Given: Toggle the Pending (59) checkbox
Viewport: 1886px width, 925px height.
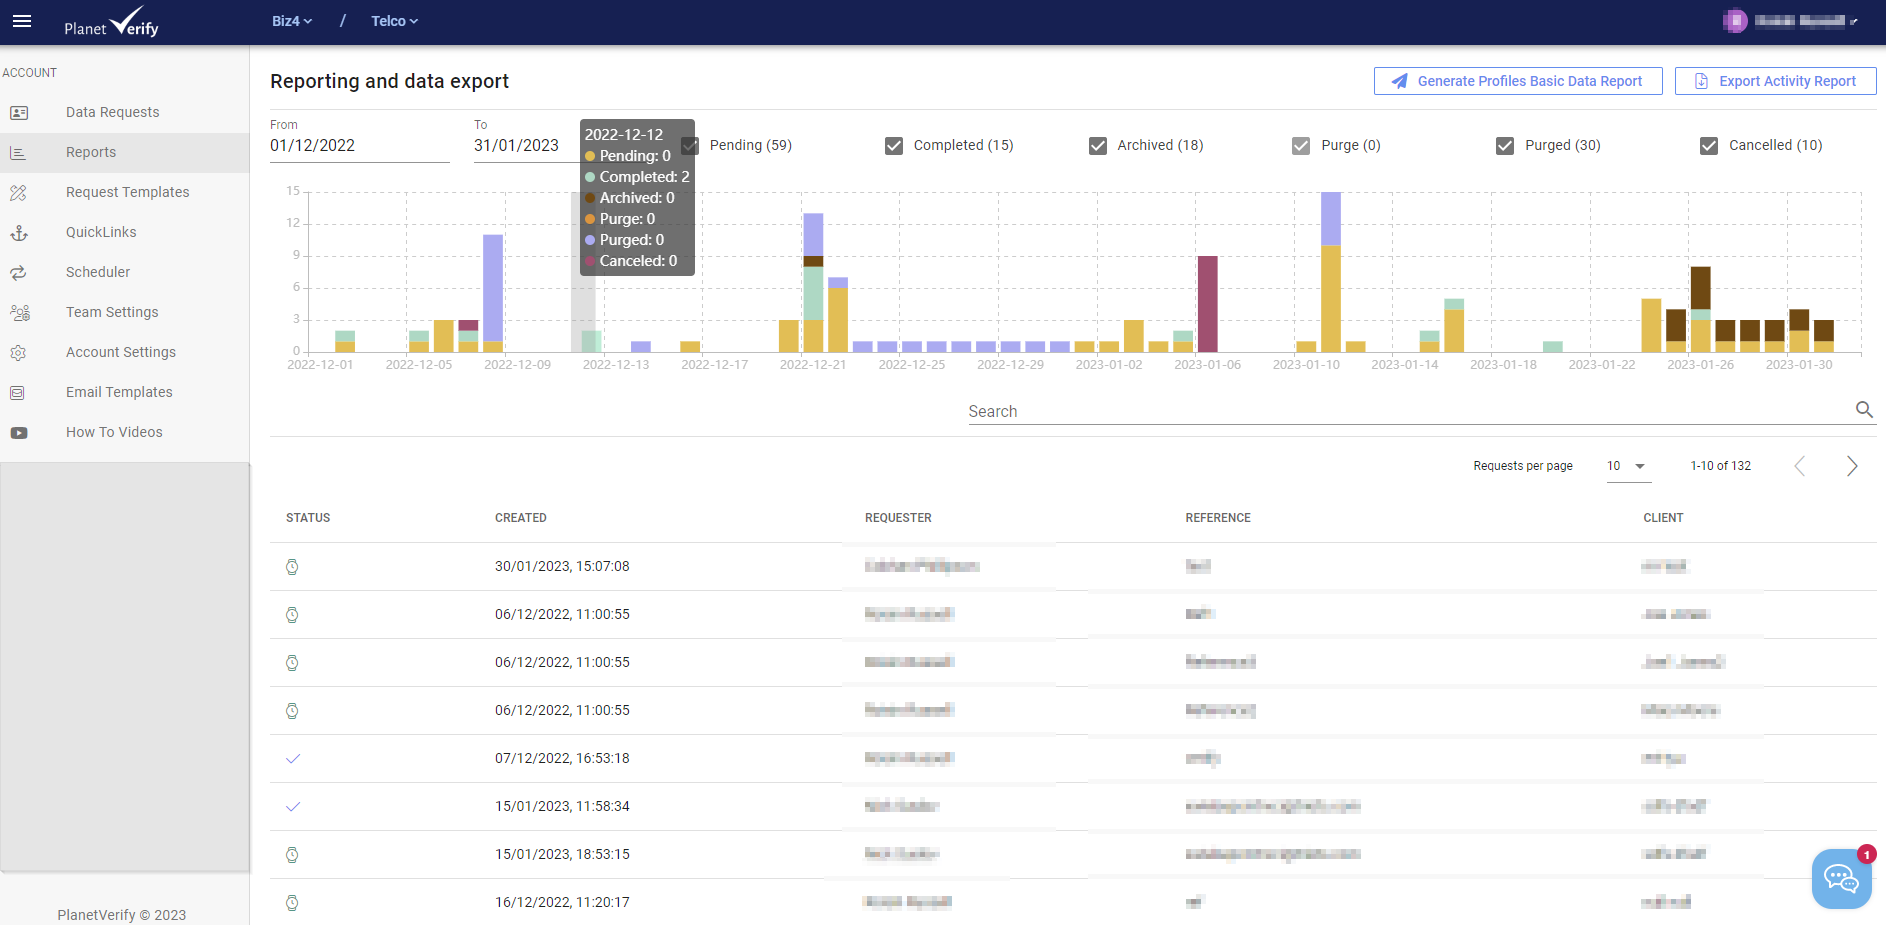Looking at the screenshot, I should pyautogui.click(x=690, y=146).
